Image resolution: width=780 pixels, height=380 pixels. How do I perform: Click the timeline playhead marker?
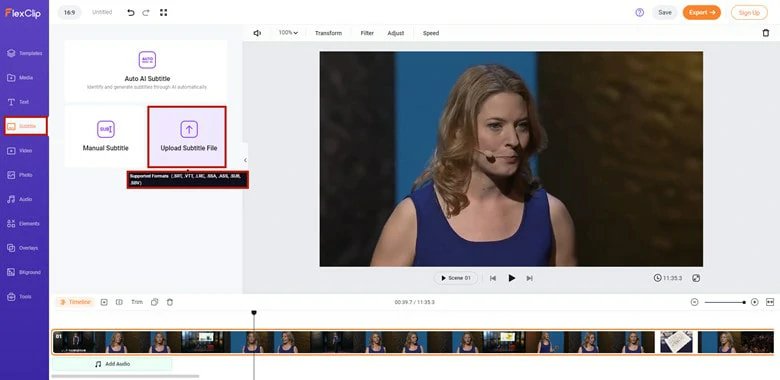[x=254, y=312]
